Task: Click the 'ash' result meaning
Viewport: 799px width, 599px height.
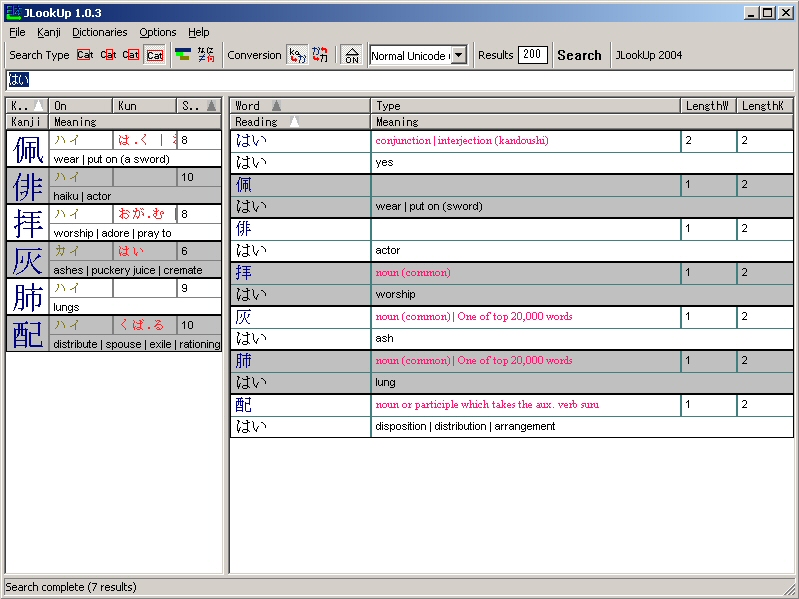Action: coord(384,338)
